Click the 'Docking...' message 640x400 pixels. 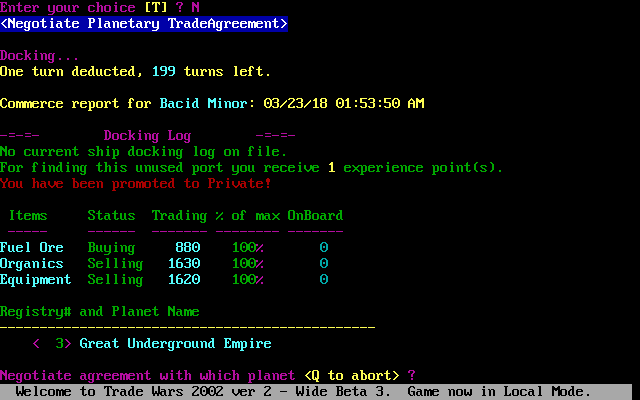tap(40, 56)
